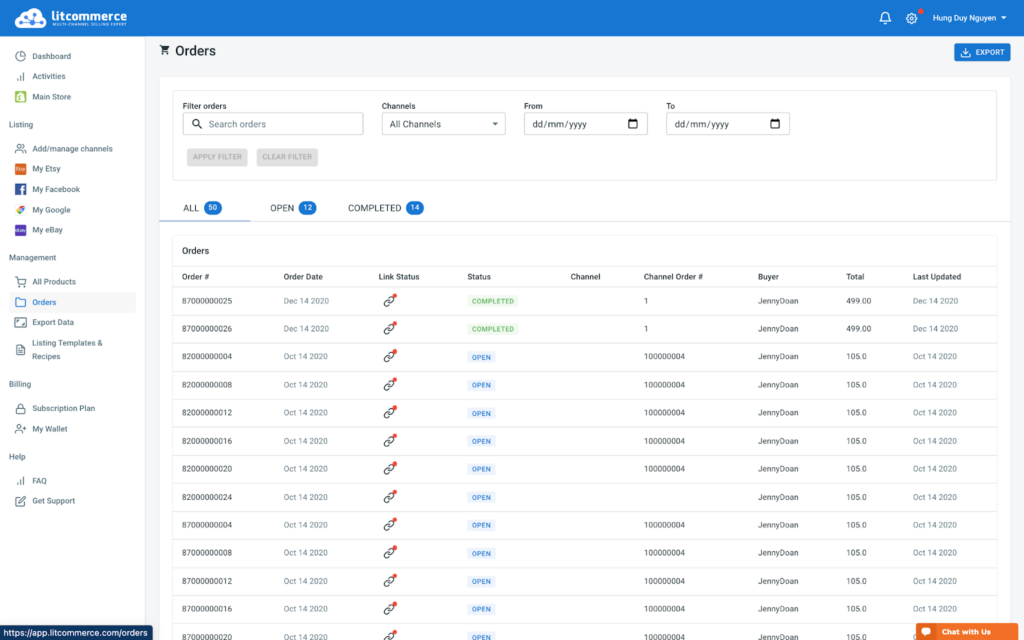Click link status icon for order 87000000025

389,301
